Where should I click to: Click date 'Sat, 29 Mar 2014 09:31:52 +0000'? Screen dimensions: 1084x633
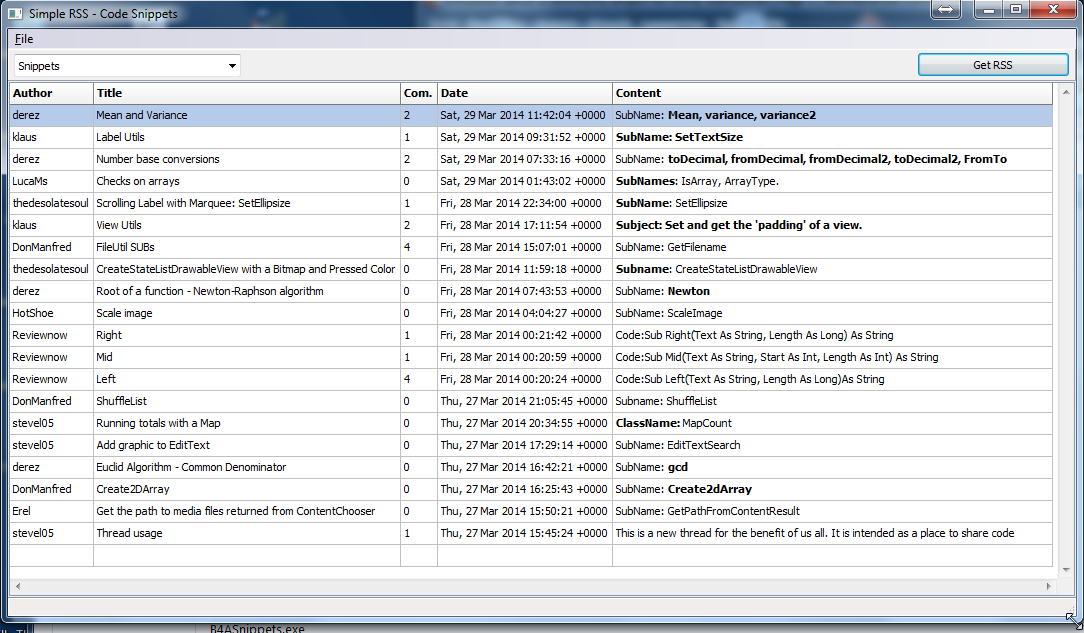(523, 138)
